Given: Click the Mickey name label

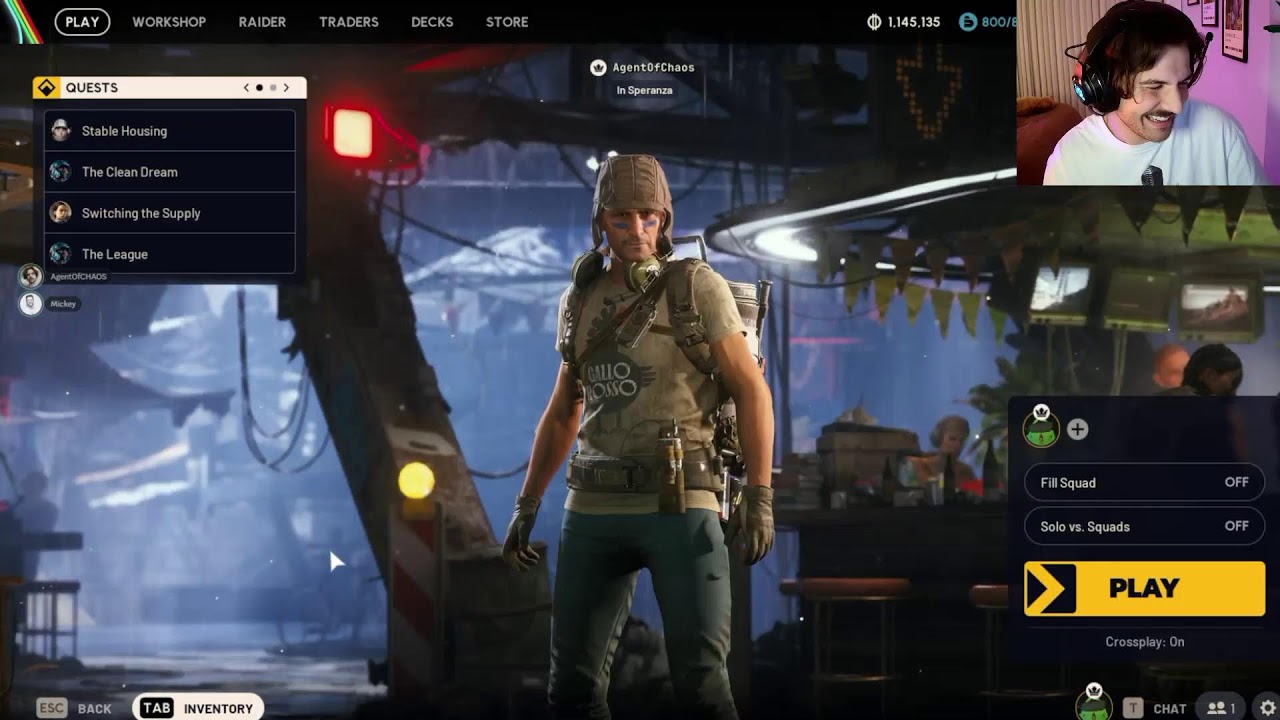Looking at the screenshot, I should [x=63, y=304].
